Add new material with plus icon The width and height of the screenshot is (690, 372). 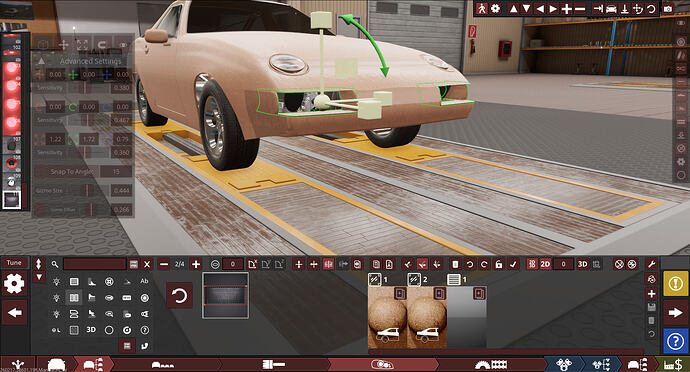click(x=652, y=294)
